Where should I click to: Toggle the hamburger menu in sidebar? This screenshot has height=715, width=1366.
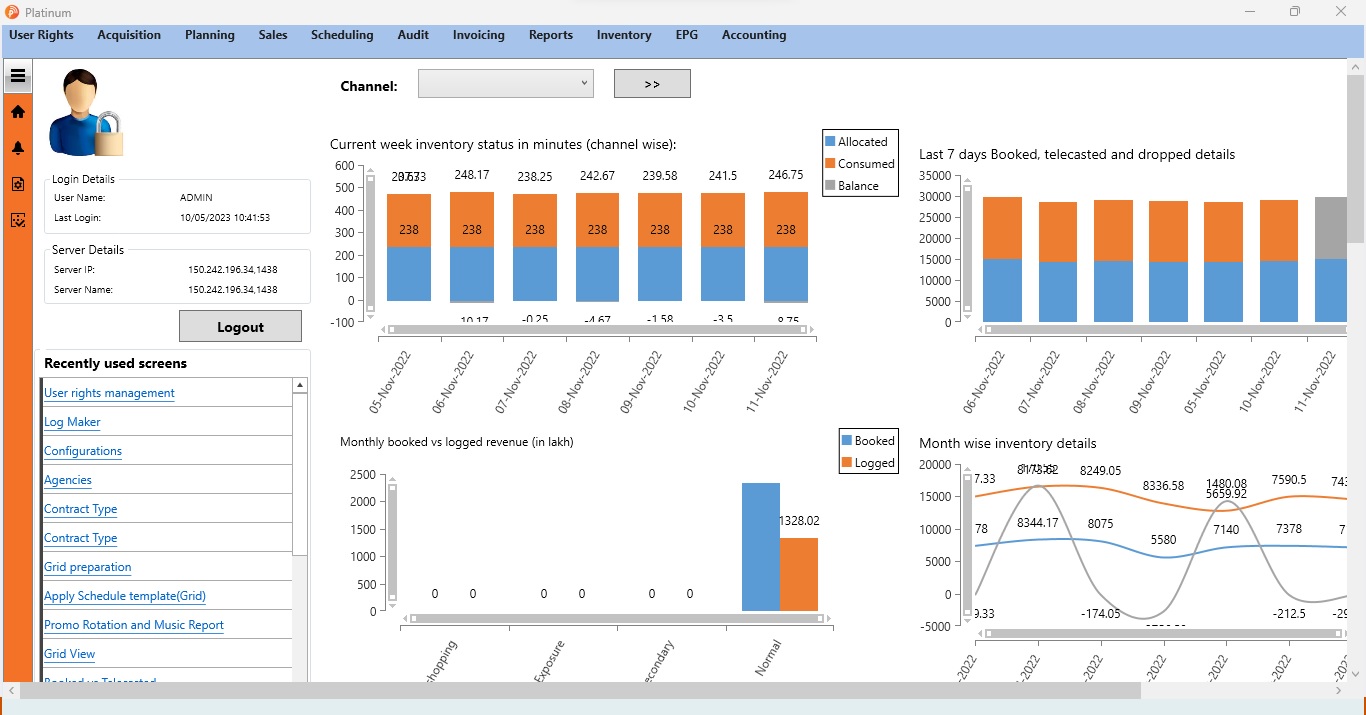[x=18, y=76]
